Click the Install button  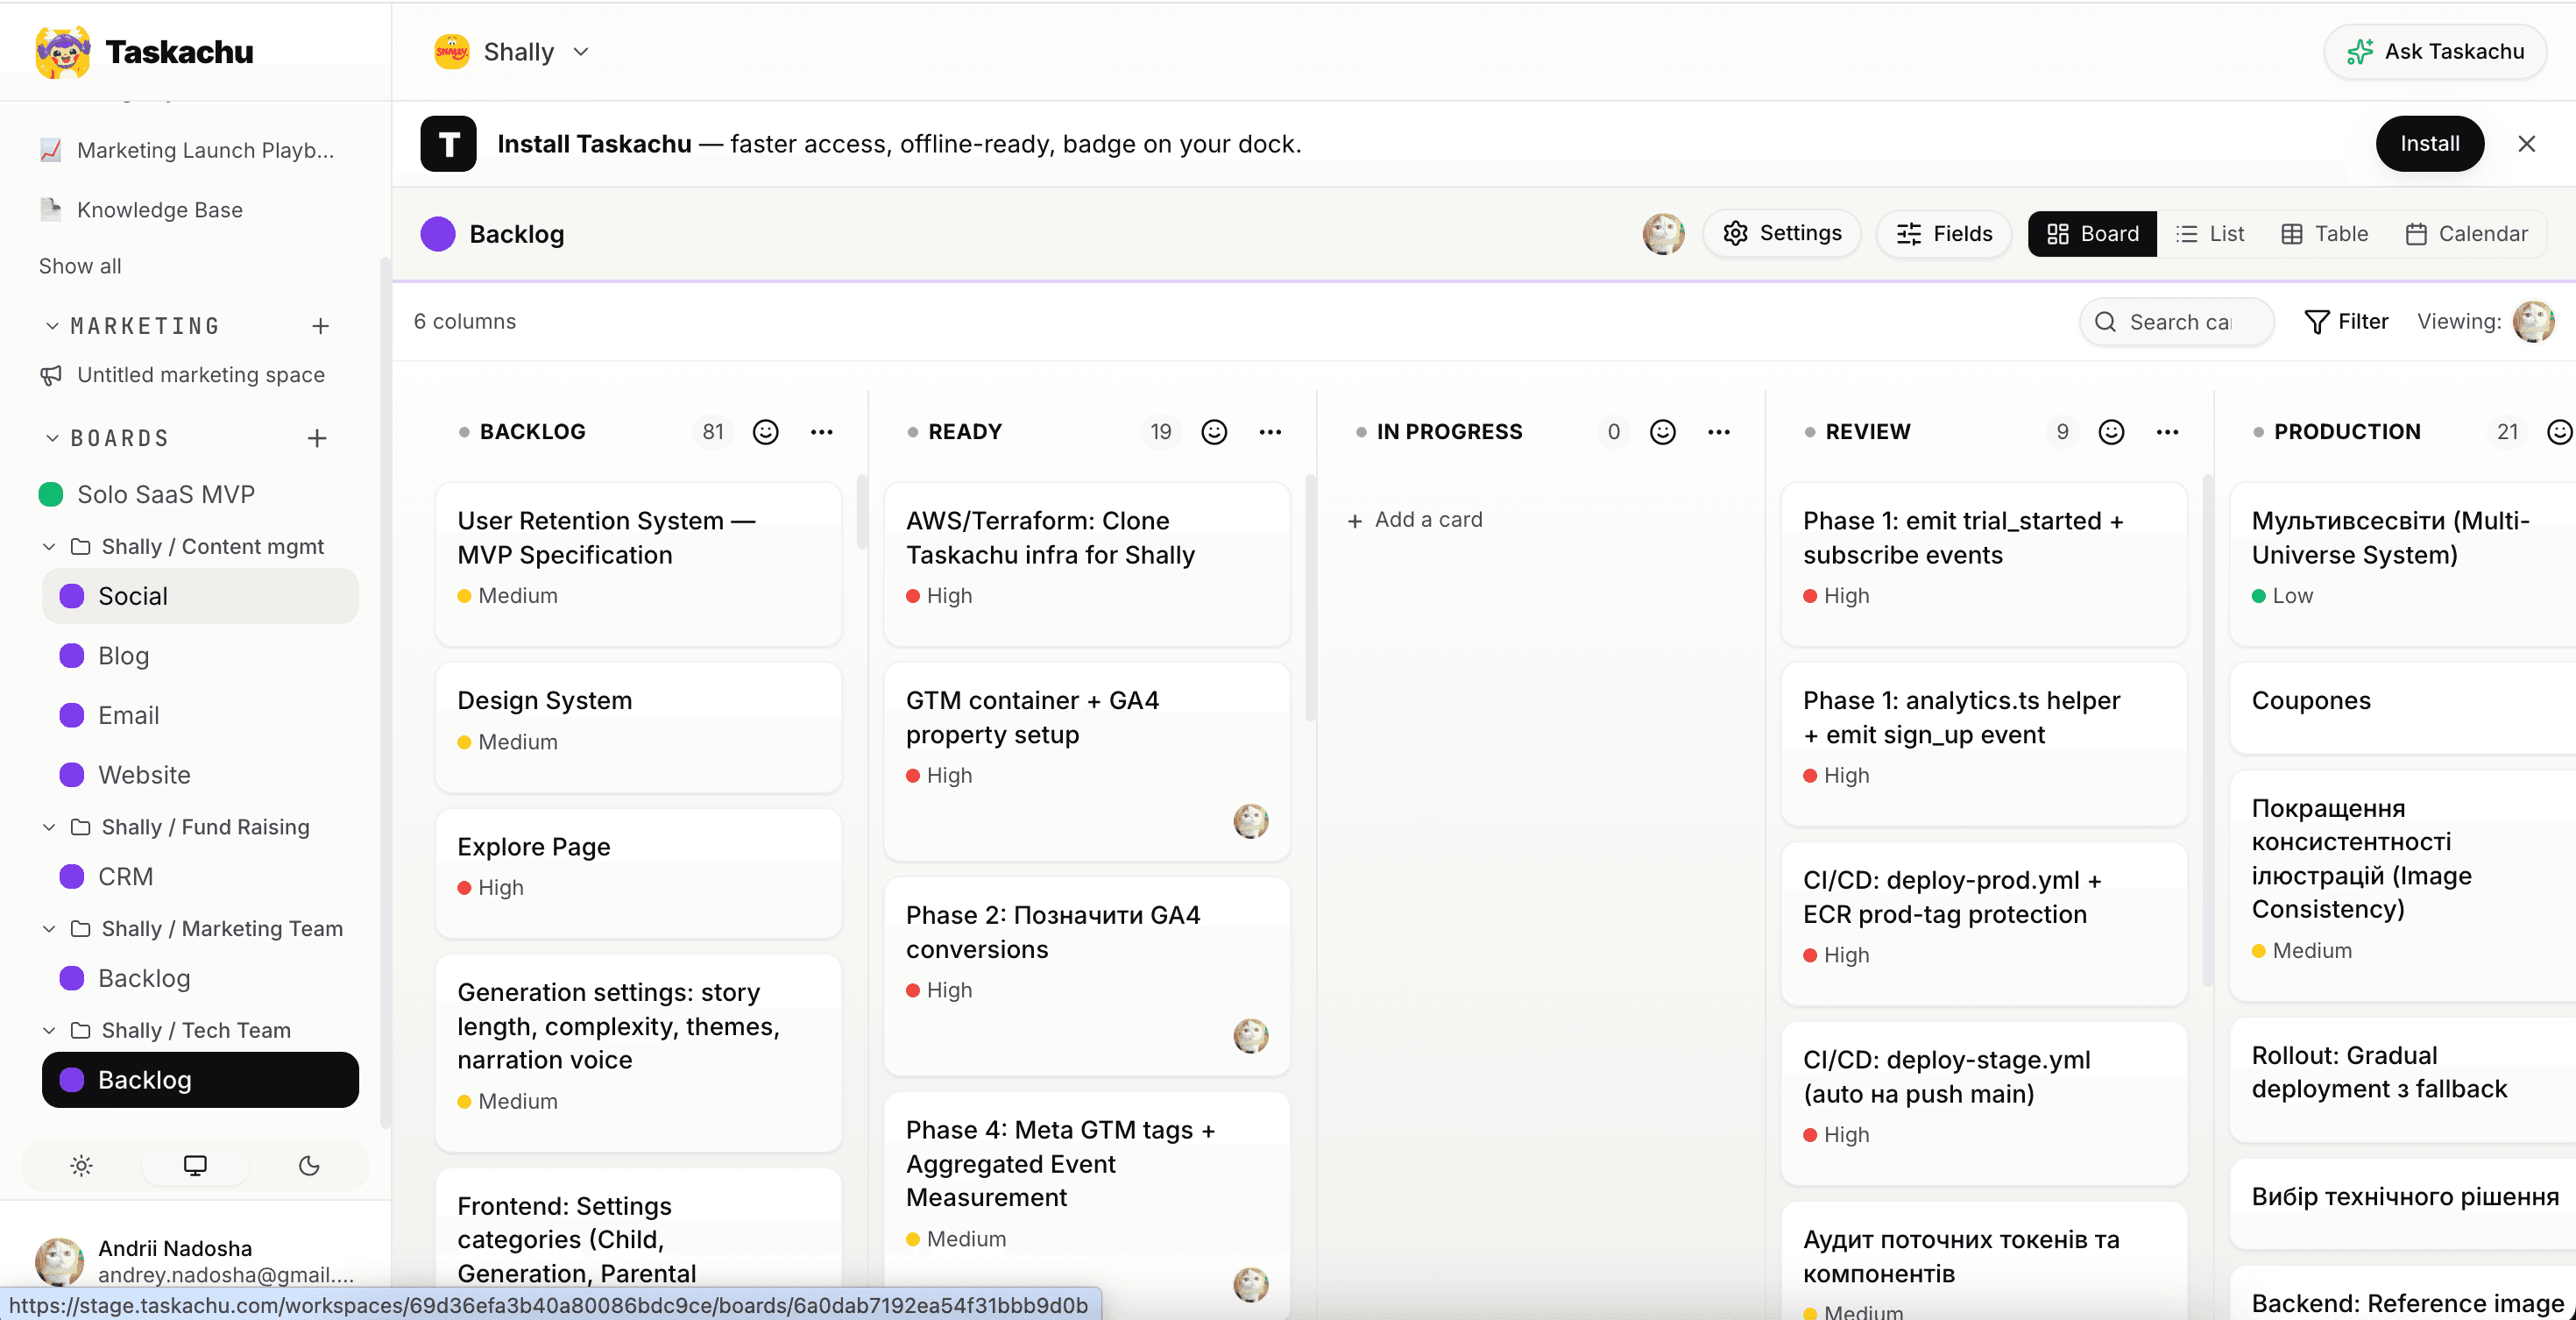point(2430,144)
